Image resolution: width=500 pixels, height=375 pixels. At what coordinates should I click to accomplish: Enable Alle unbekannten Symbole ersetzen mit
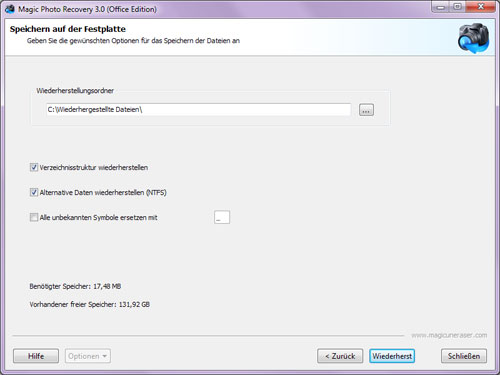(x=34, y=217)
